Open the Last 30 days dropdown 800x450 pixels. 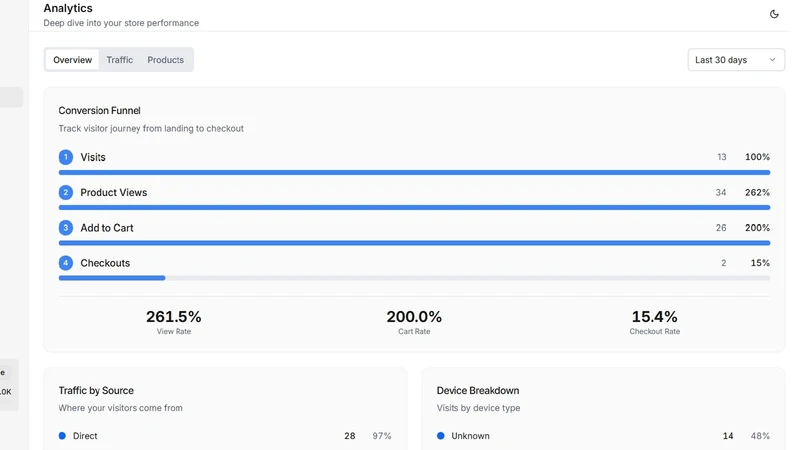[x=736, y=60]
